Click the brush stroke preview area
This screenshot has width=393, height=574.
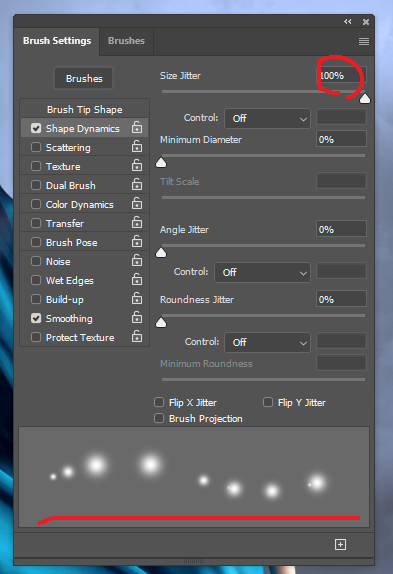point(194,477)
